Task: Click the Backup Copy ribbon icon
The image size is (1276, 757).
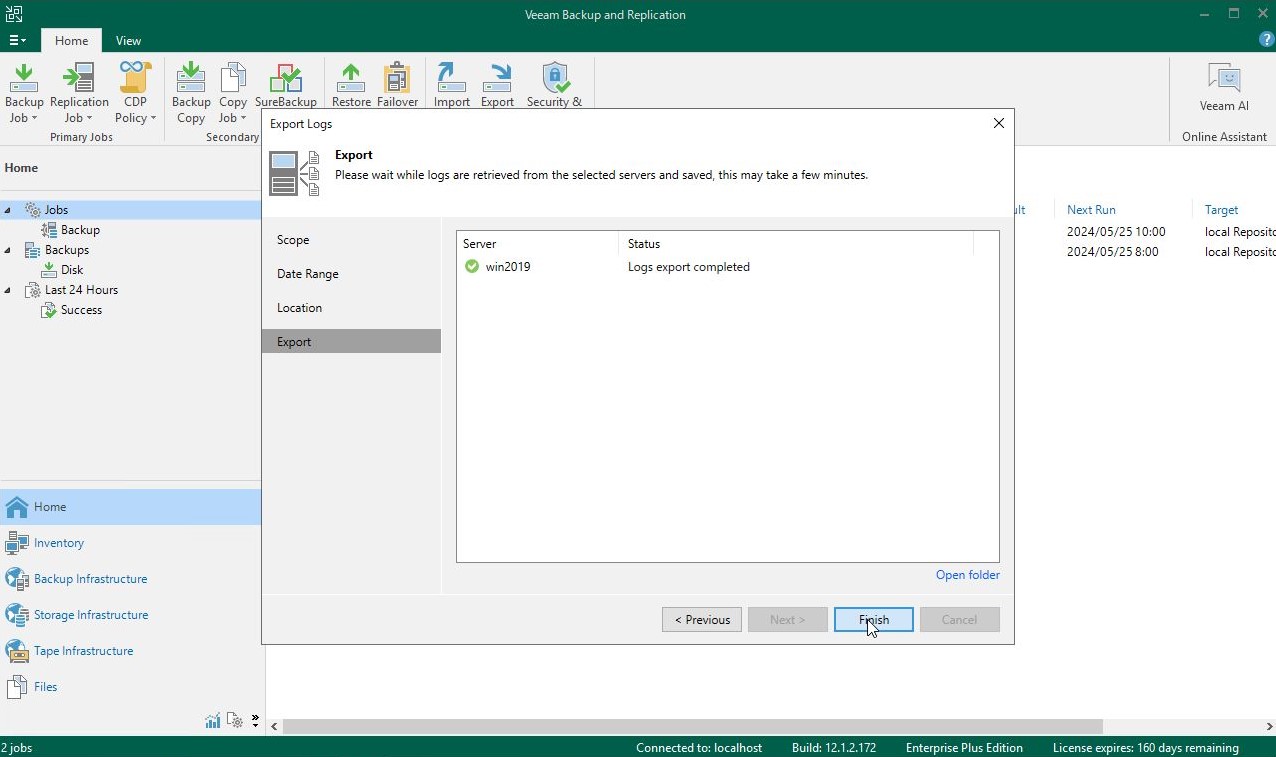Action: tap(191, 92)
